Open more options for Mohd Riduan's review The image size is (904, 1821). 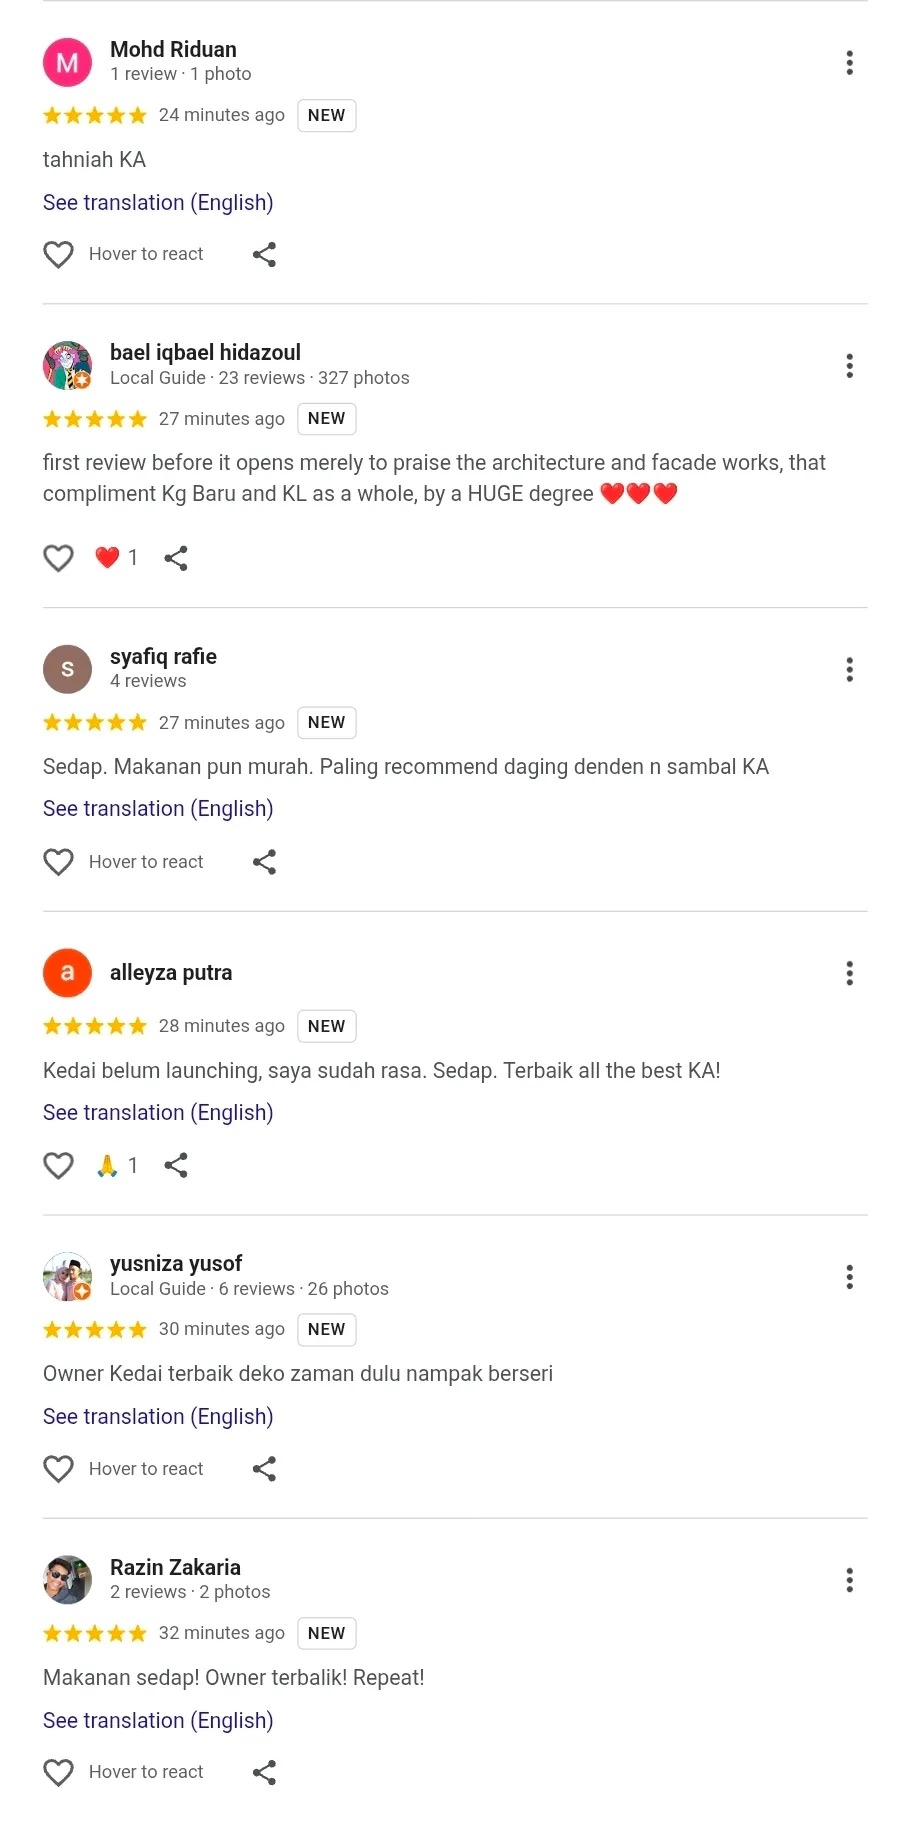tap(849, 63)
